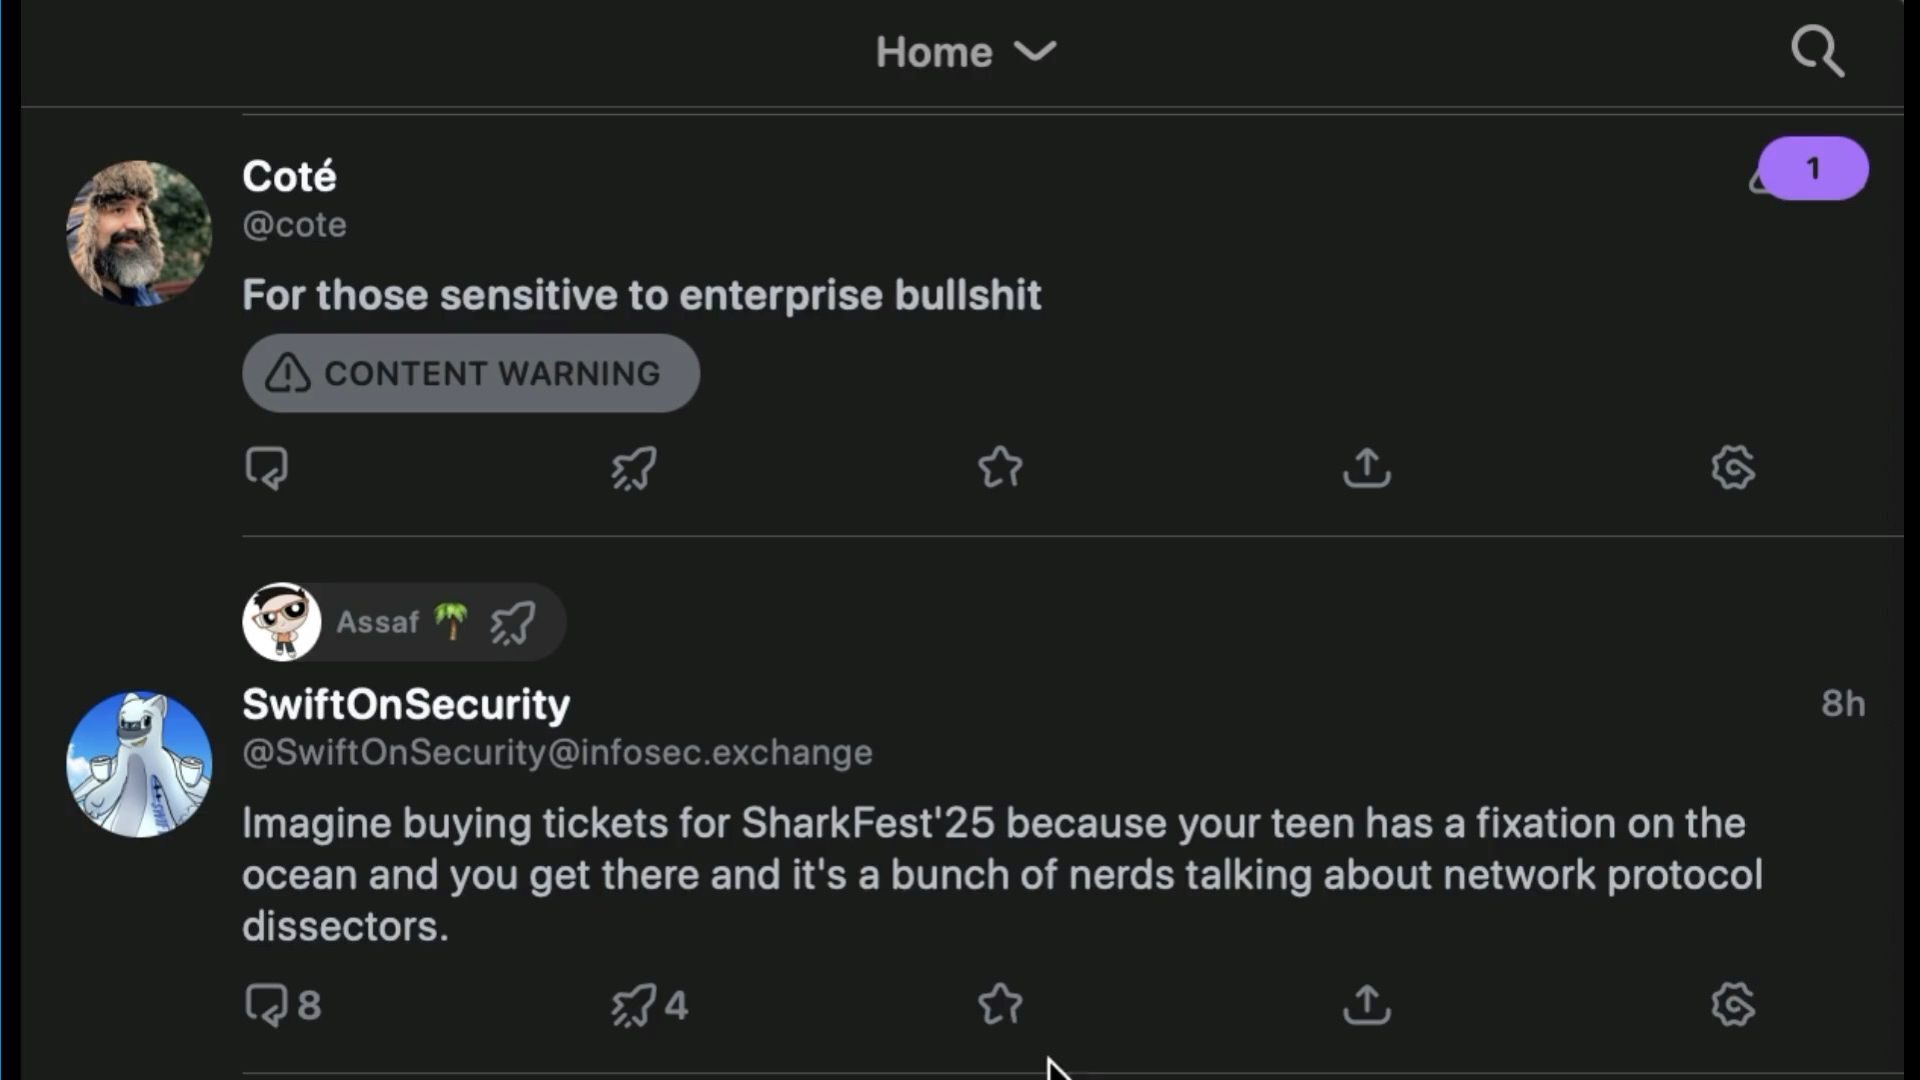Open the @cote account handle
1920x1080 pixels.
(x=294, y=225)
